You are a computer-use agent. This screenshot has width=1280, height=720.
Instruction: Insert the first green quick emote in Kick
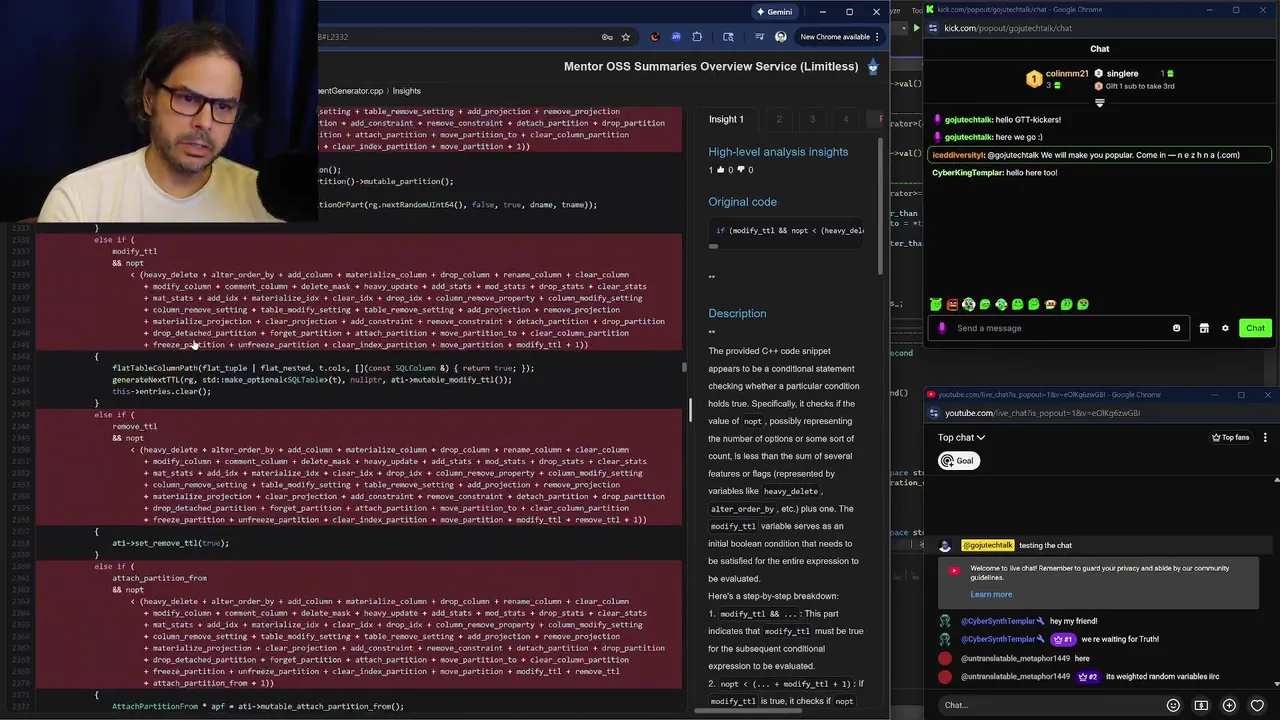click(936, 304)
